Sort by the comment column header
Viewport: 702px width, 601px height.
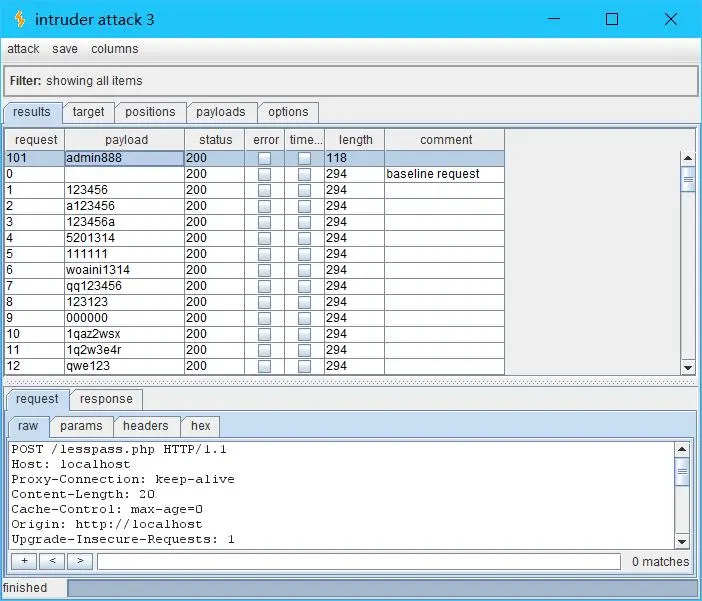click(x=445, y=140)
